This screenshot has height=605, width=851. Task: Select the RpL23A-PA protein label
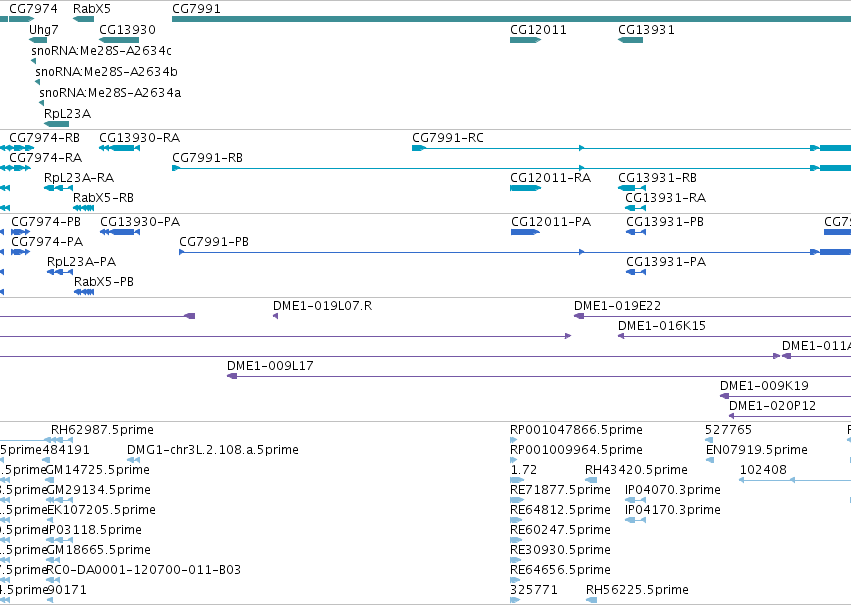81,262
